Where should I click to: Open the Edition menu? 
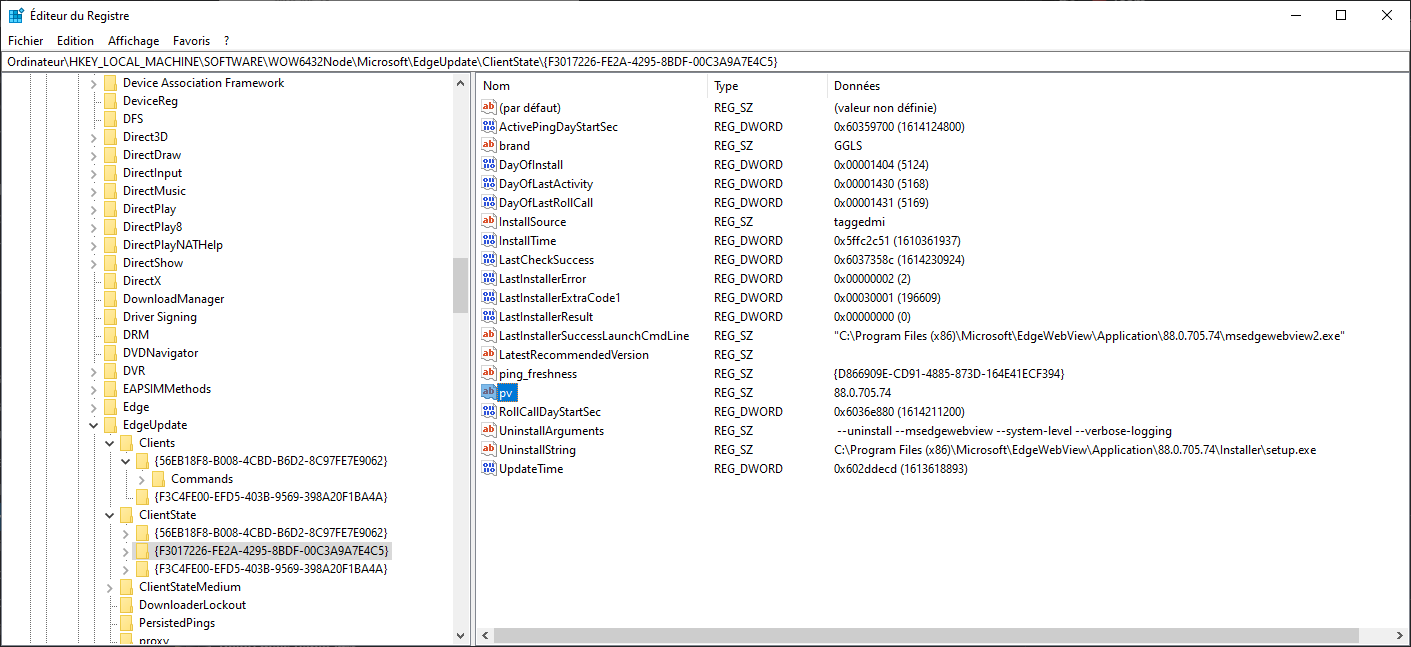[x=75, y=41]
